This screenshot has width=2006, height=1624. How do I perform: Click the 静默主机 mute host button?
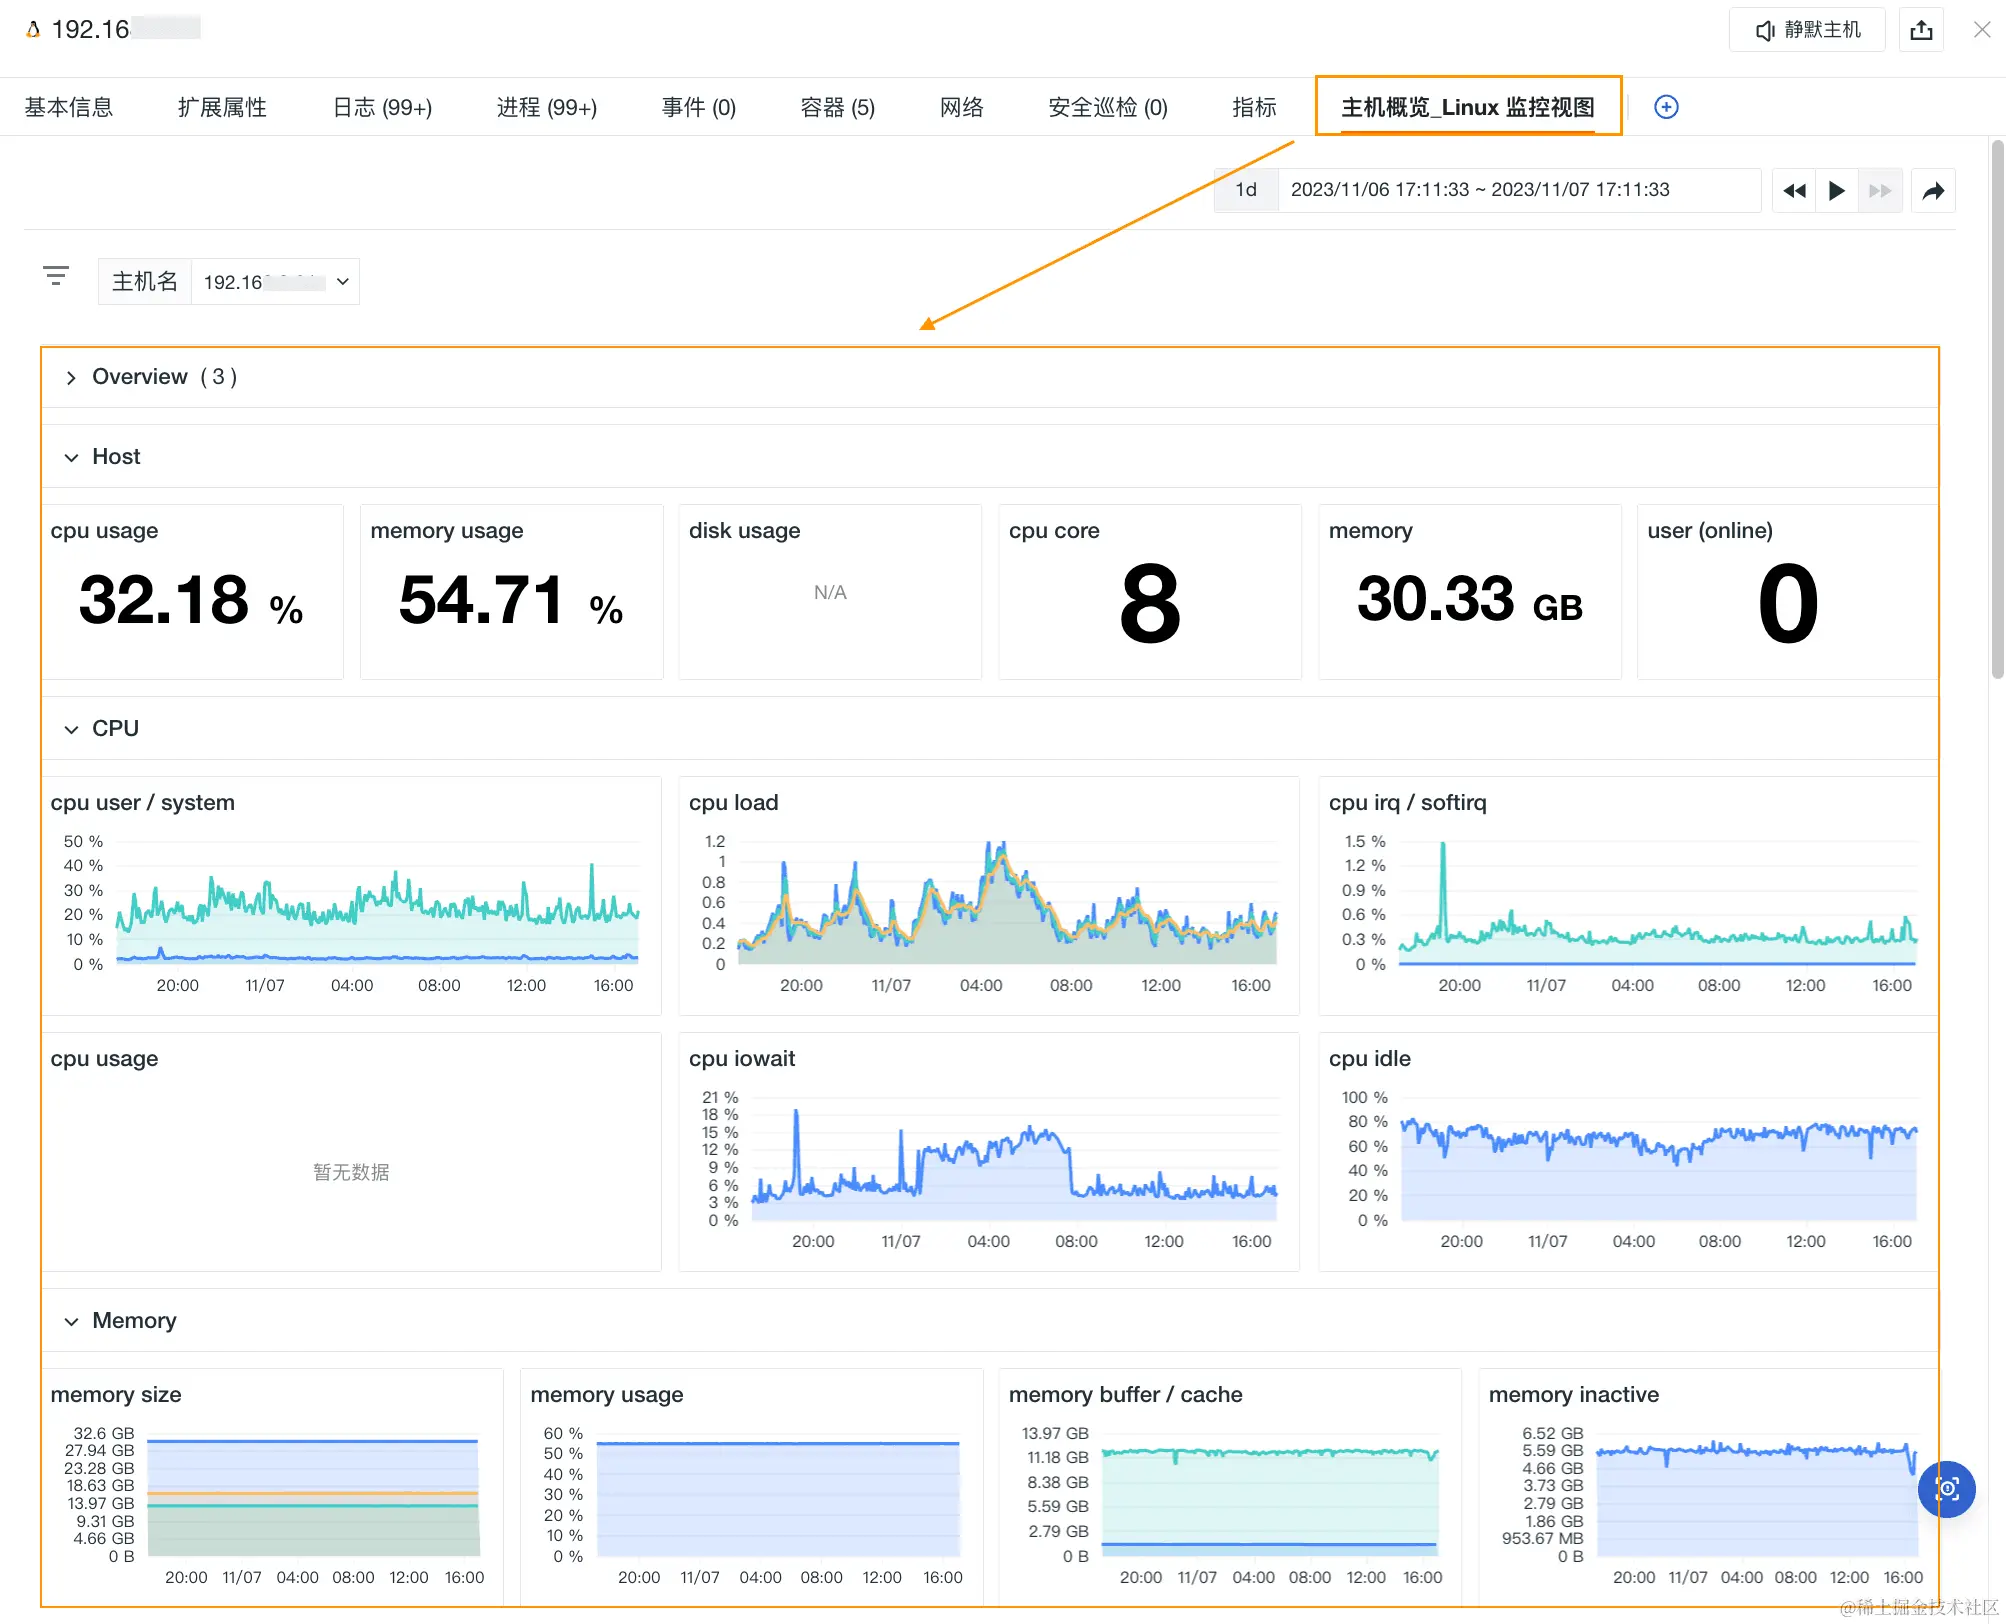1807,30
